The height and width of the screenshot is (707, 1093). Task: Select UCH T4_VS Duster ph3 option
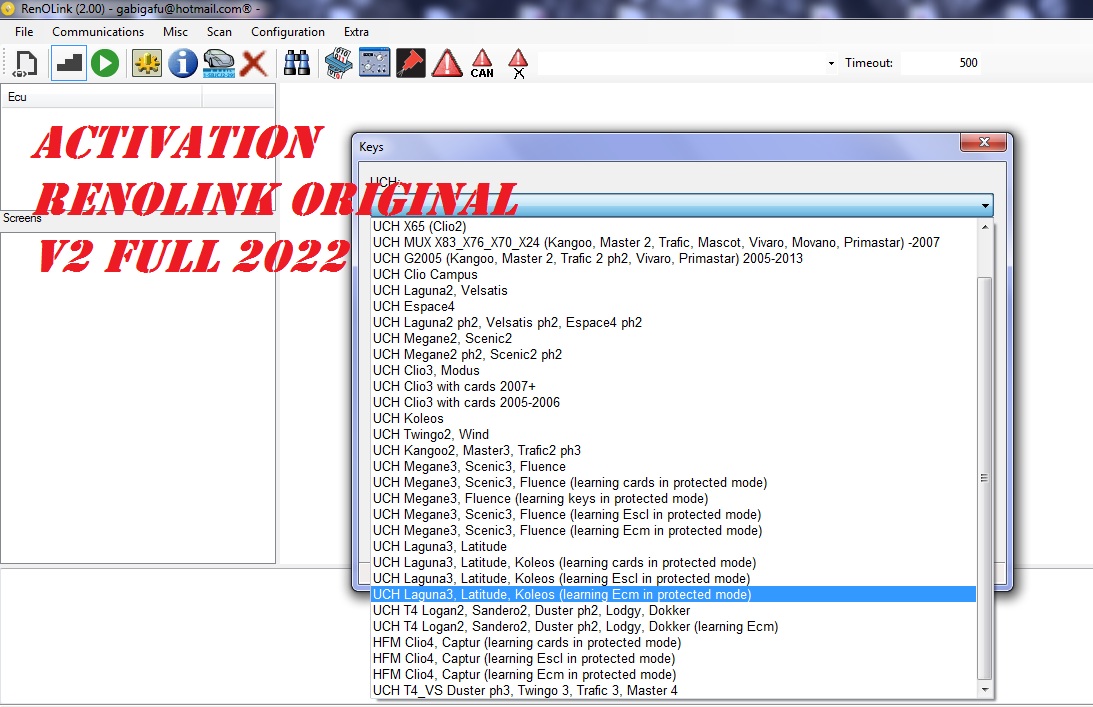tap(673, 691)
